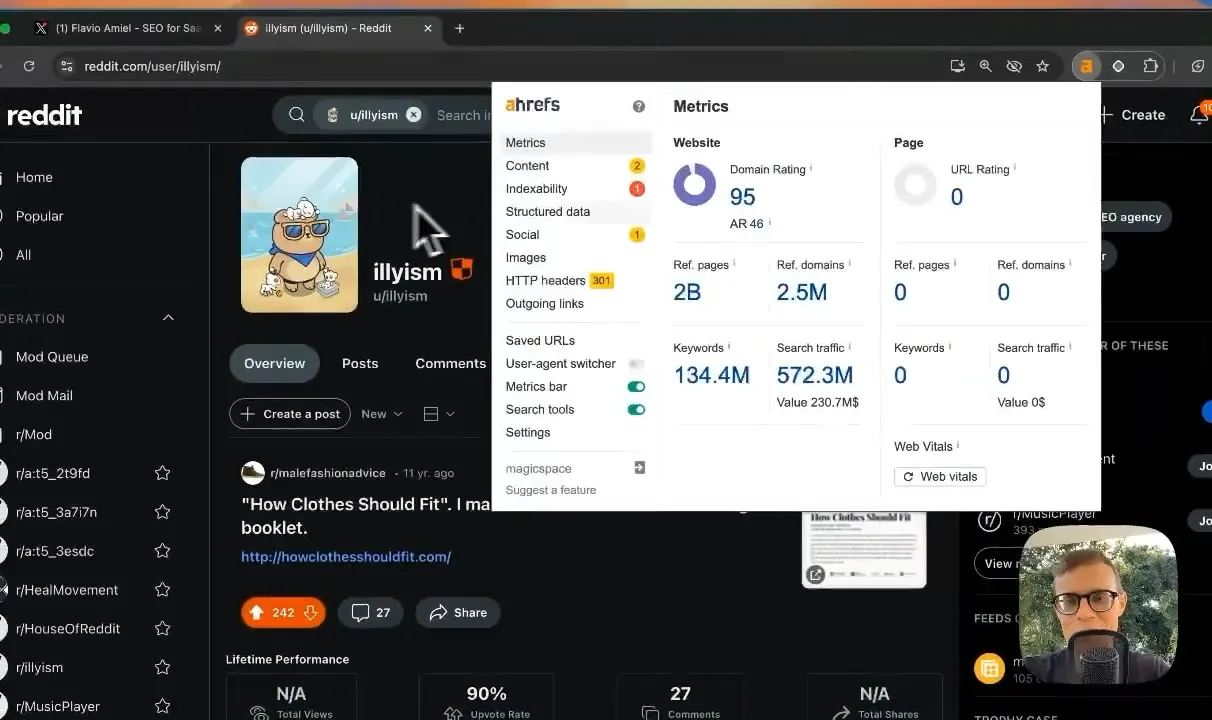Click the browser address bar URL
1212x720 pixels.
pos(152,66)
